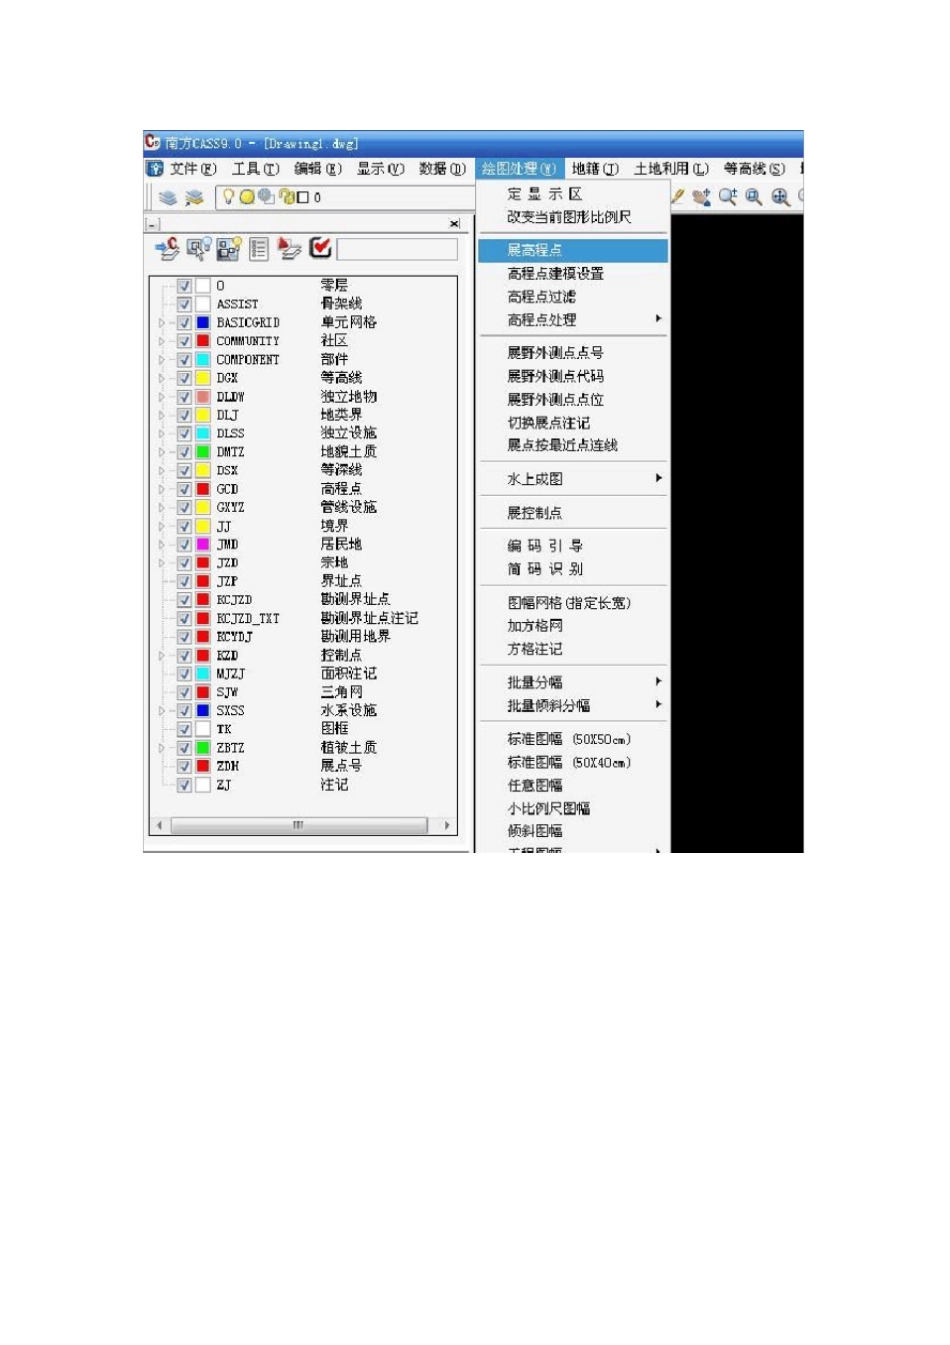Click the zoom extents crosshair magnifier icon
This screenshot has width=950, height=1345.
pos(781,197)
